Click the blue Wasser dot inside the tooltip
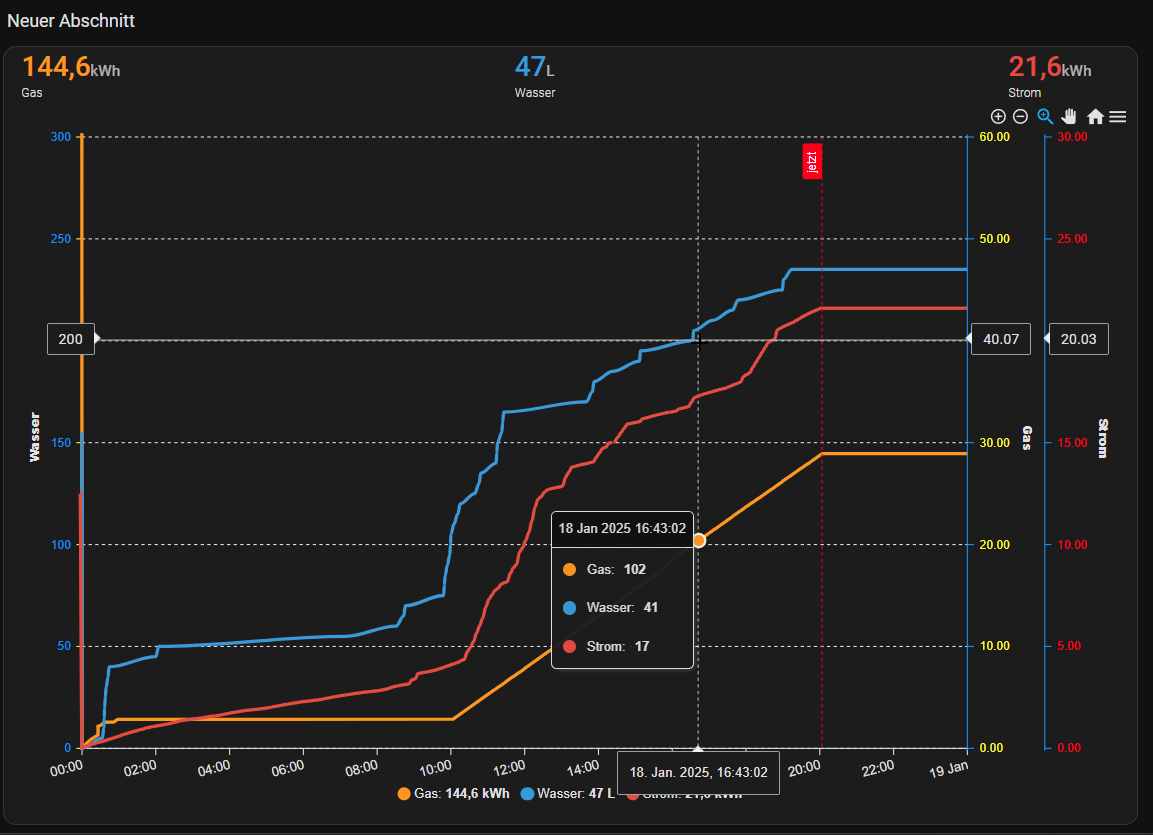This screenshot has height=835, width=1153. point(569,607)
